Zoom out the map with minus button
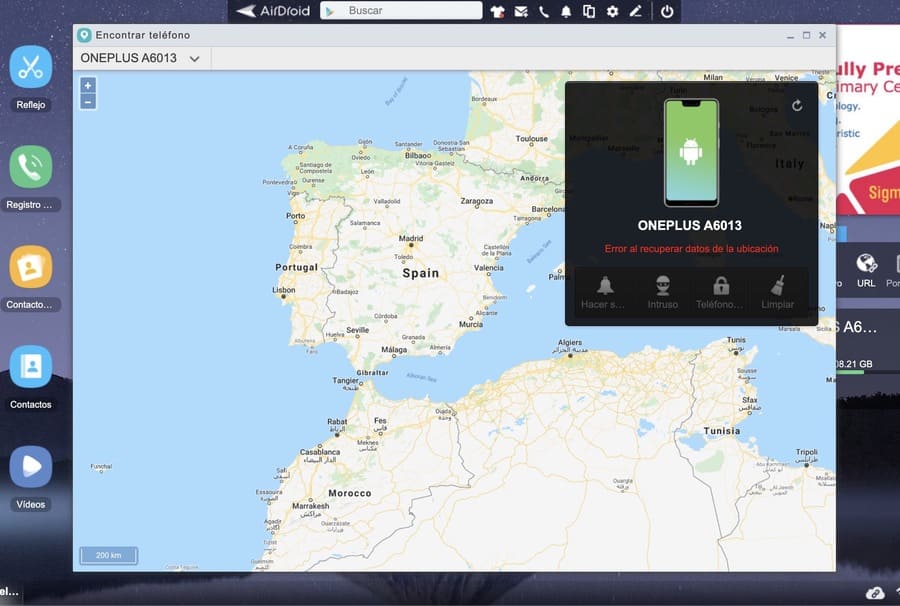 [x=88, y=102]
